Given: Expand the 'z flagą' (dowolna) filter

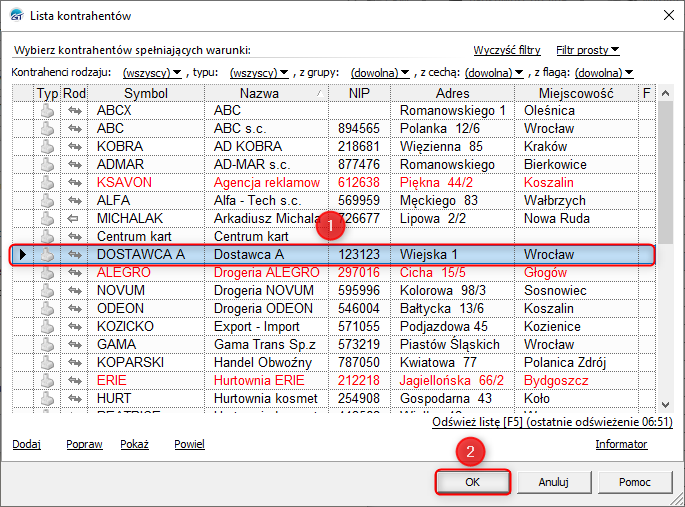Looking at the screenshot, I should coord(603,73).
